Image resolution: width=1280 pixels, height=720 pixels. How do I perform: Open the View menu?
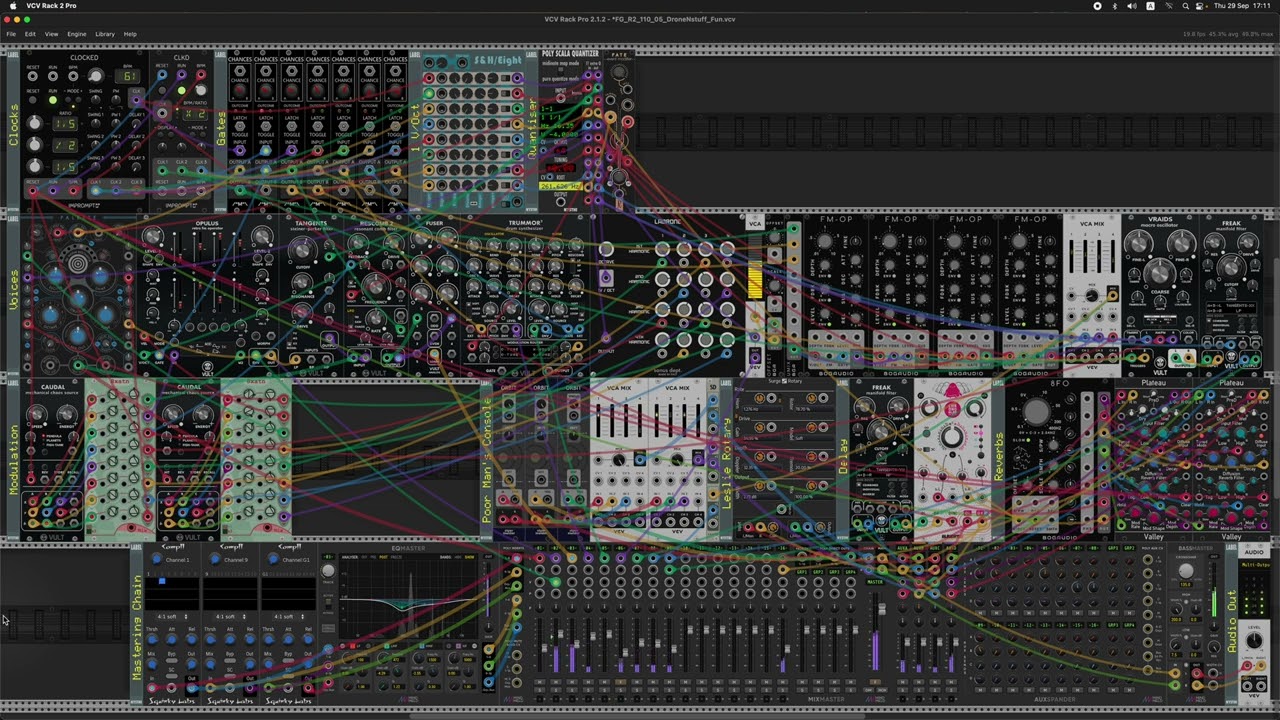[51, 34]
